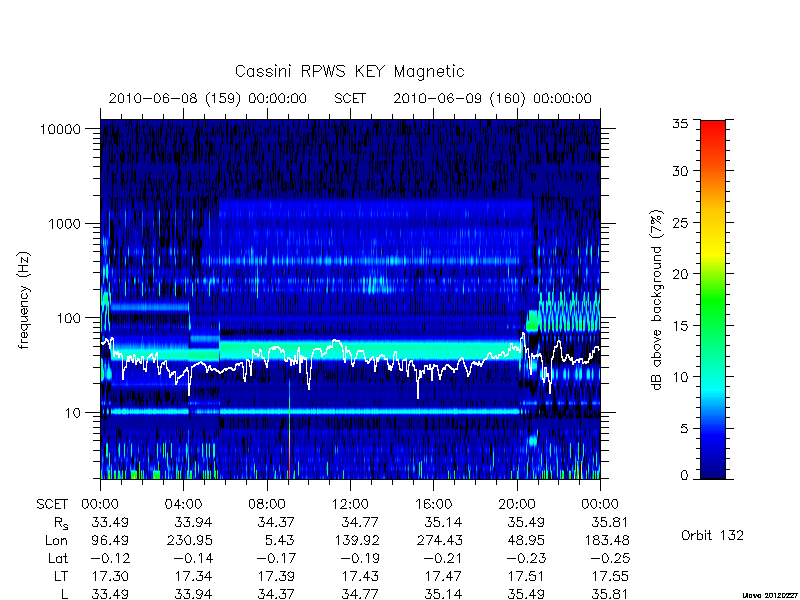Select the color bar value 20
Screen dimensions: 800x600
coord(680,274)
